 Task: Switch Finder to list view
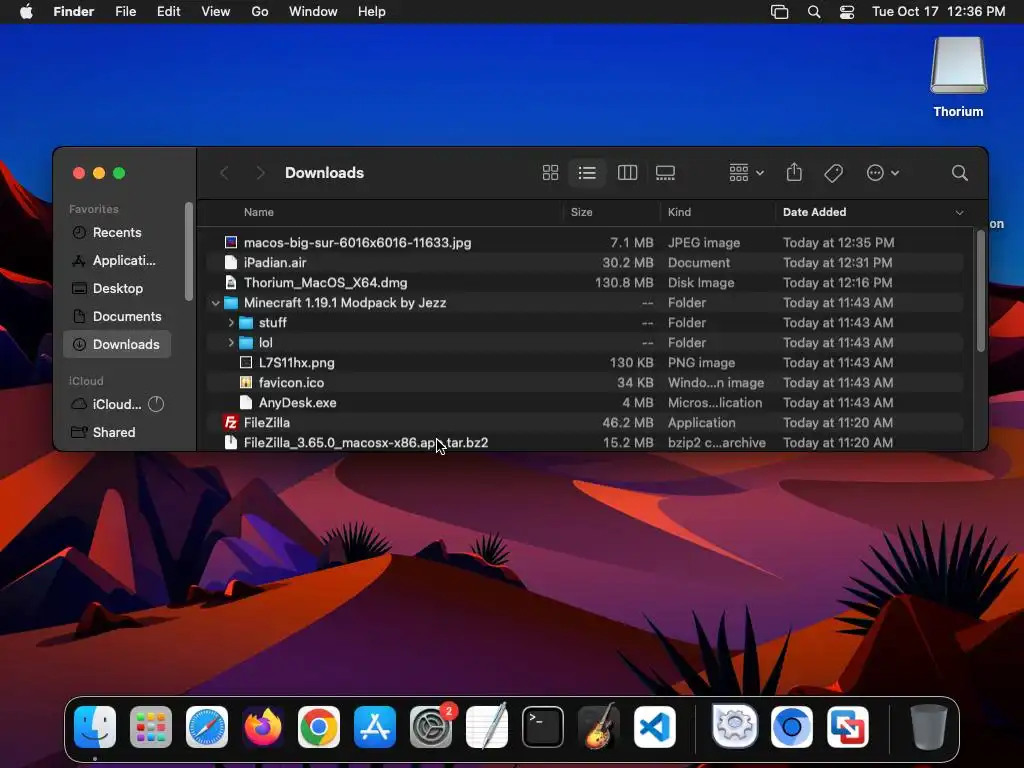coord(586,173)
